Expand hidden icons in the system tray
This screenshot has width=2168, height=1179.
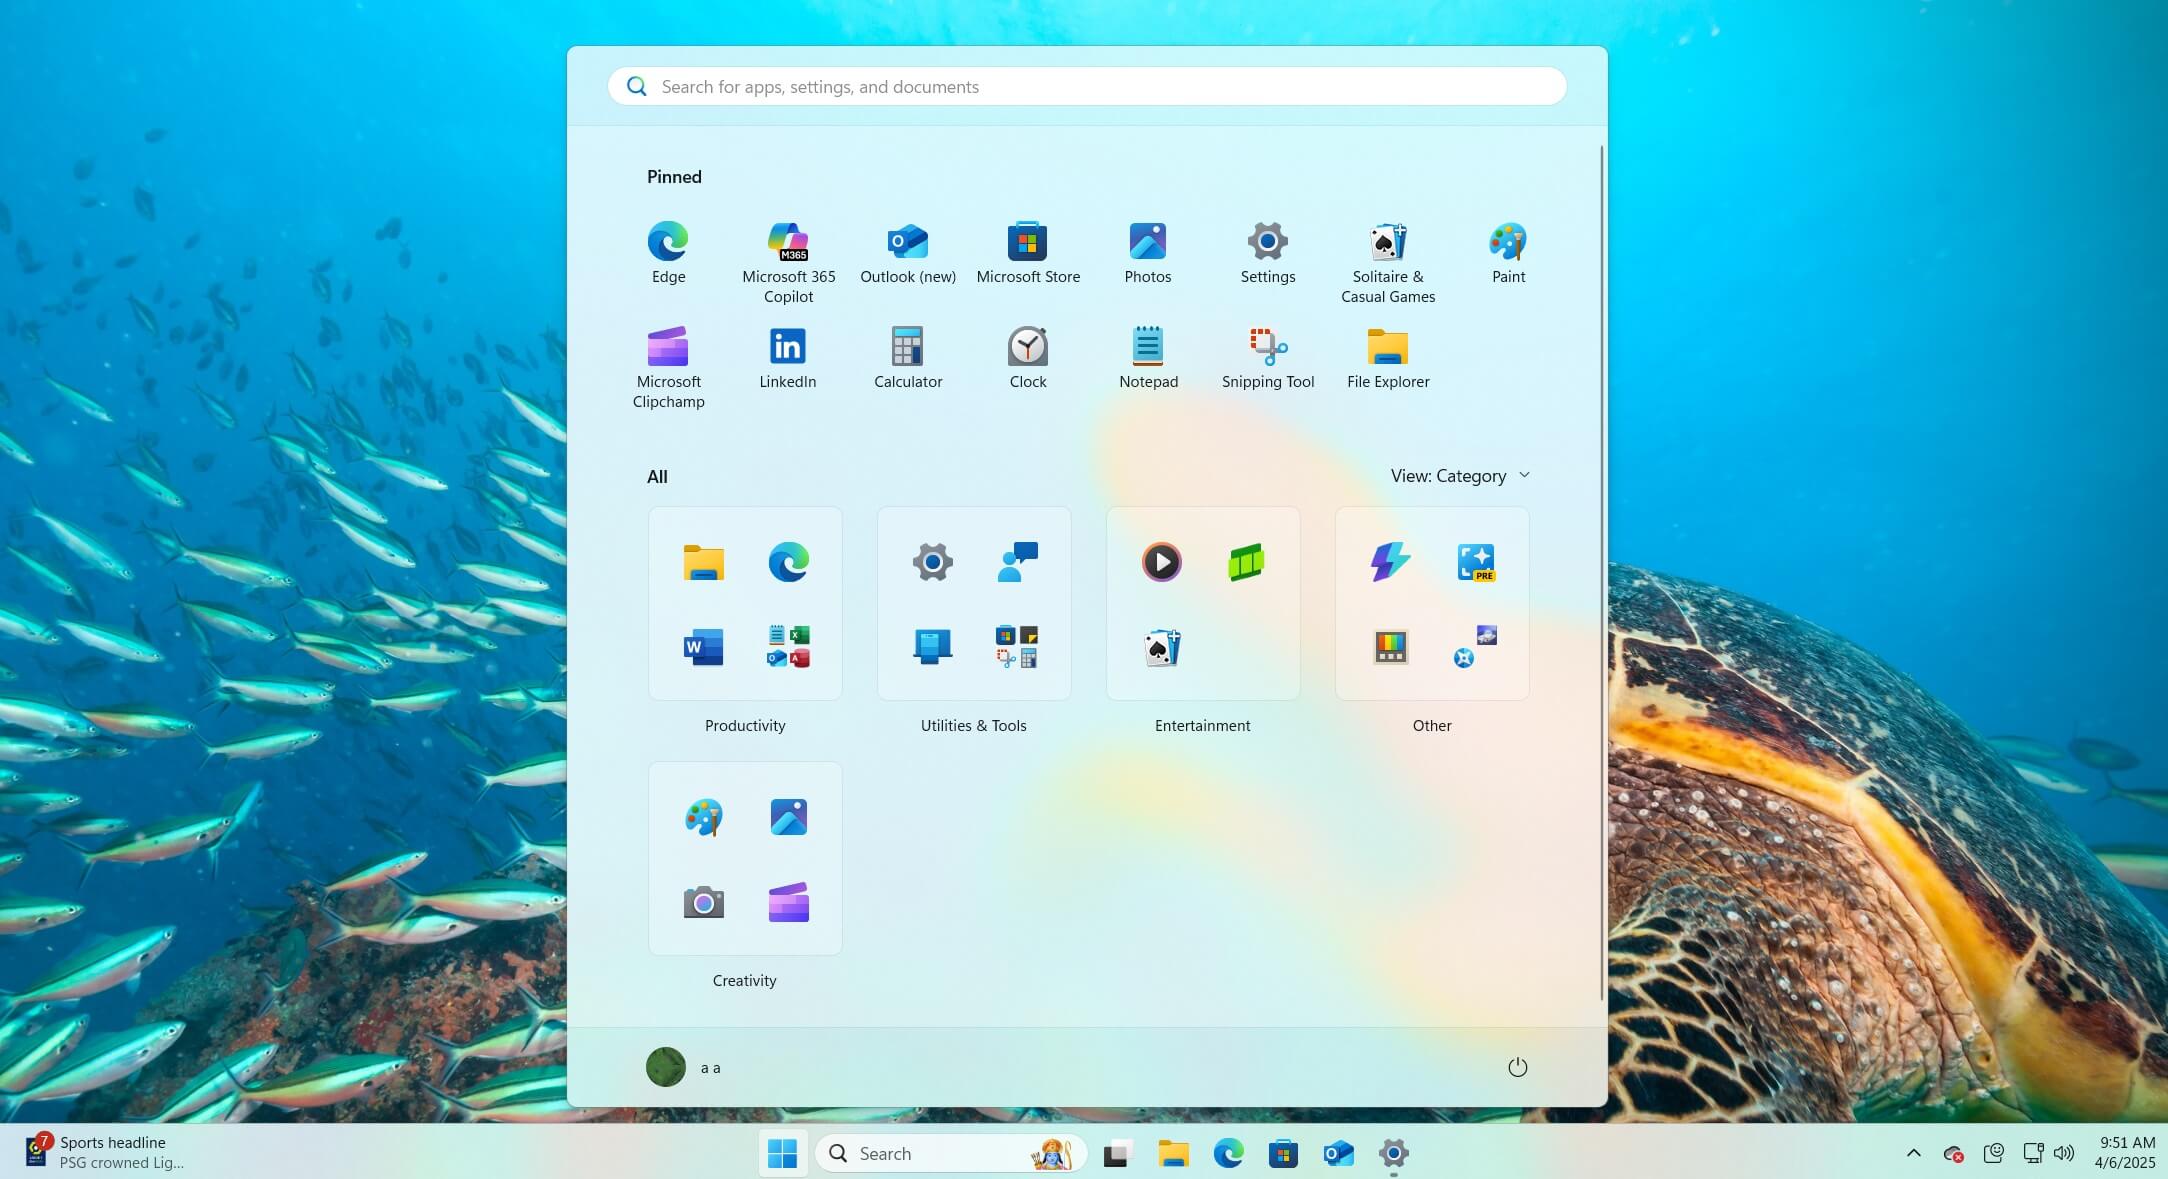[x=1913, y=1152]
